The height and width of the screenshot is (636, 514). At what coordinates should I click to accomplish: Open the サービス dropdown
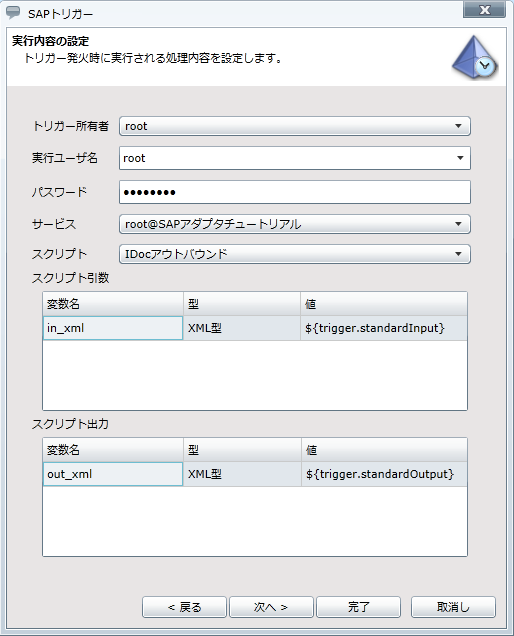coord(295,224)
